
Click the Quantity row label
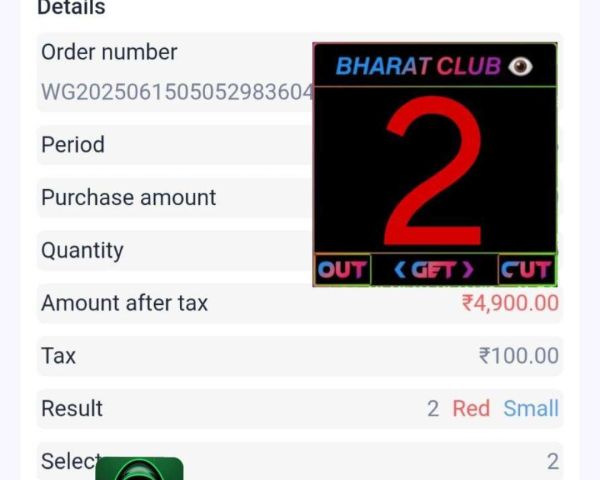point(82,251)
